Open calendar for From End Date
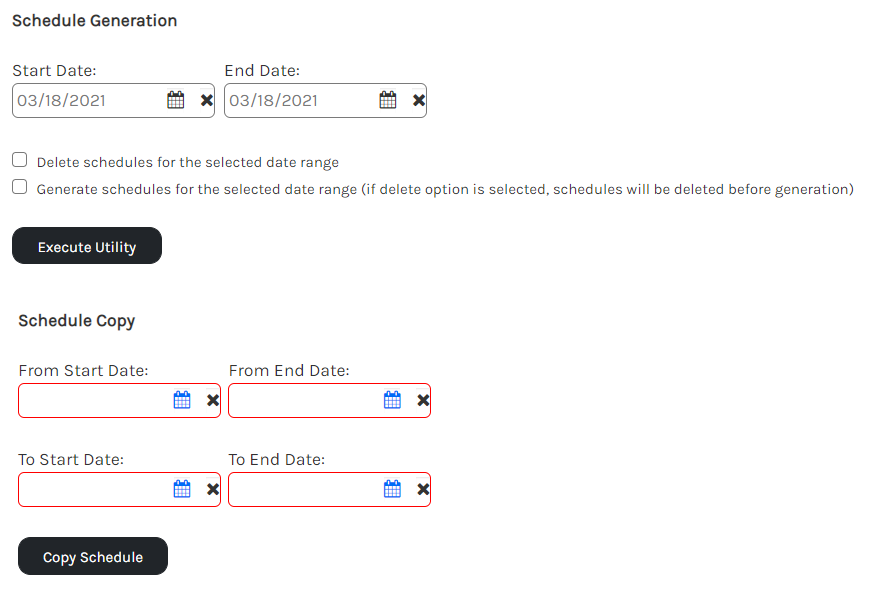Viewport: 877px width, 596px height. [393, 400]
